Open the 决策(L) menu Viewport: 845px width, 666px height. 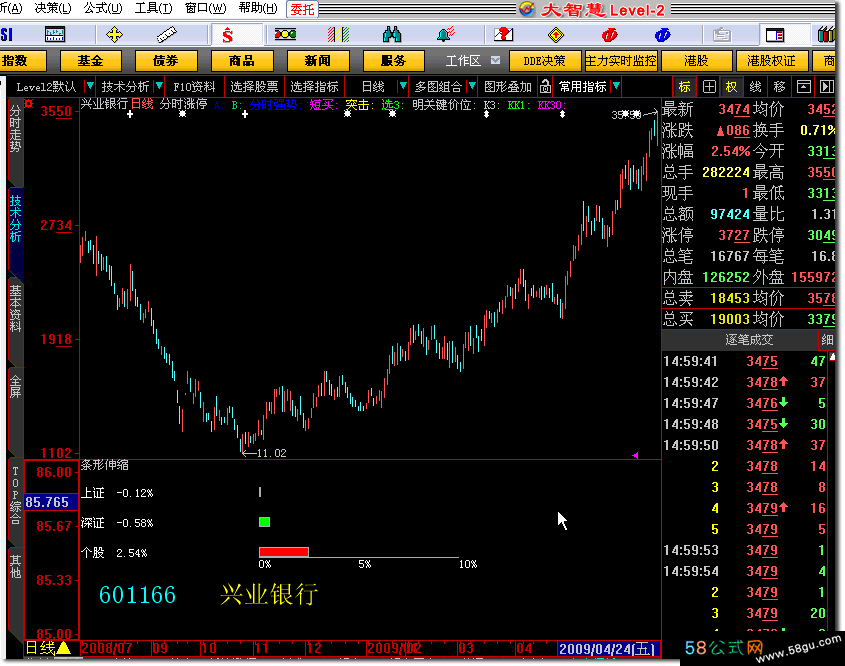tap(53, 8)
